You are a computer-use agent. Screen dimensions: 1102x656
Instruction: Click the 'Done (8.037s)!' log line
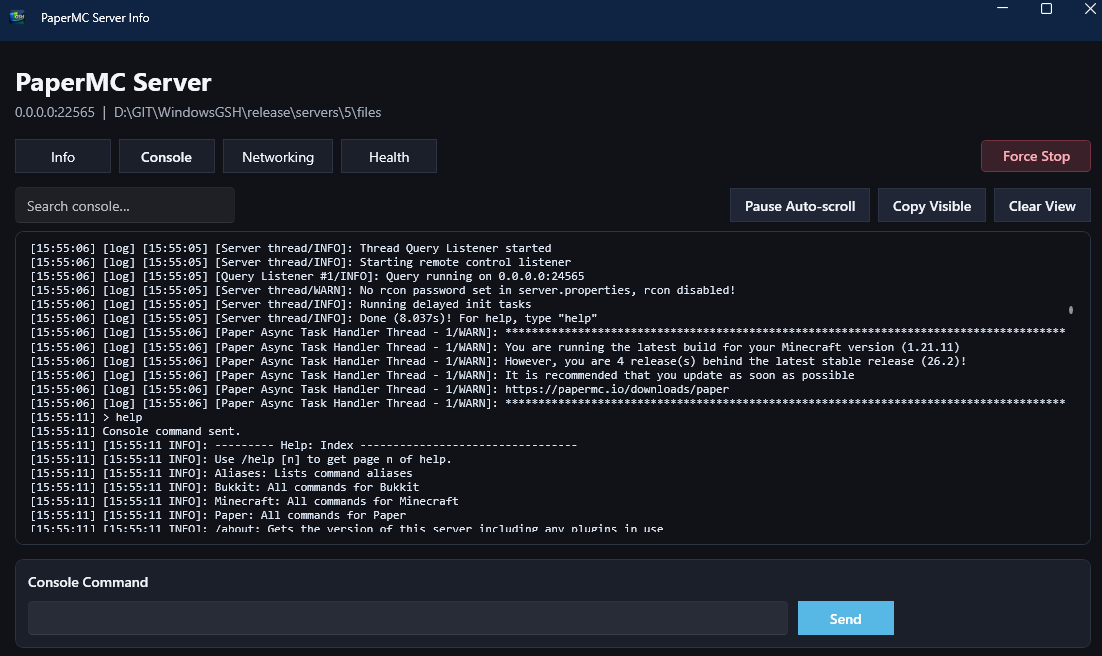313,319
